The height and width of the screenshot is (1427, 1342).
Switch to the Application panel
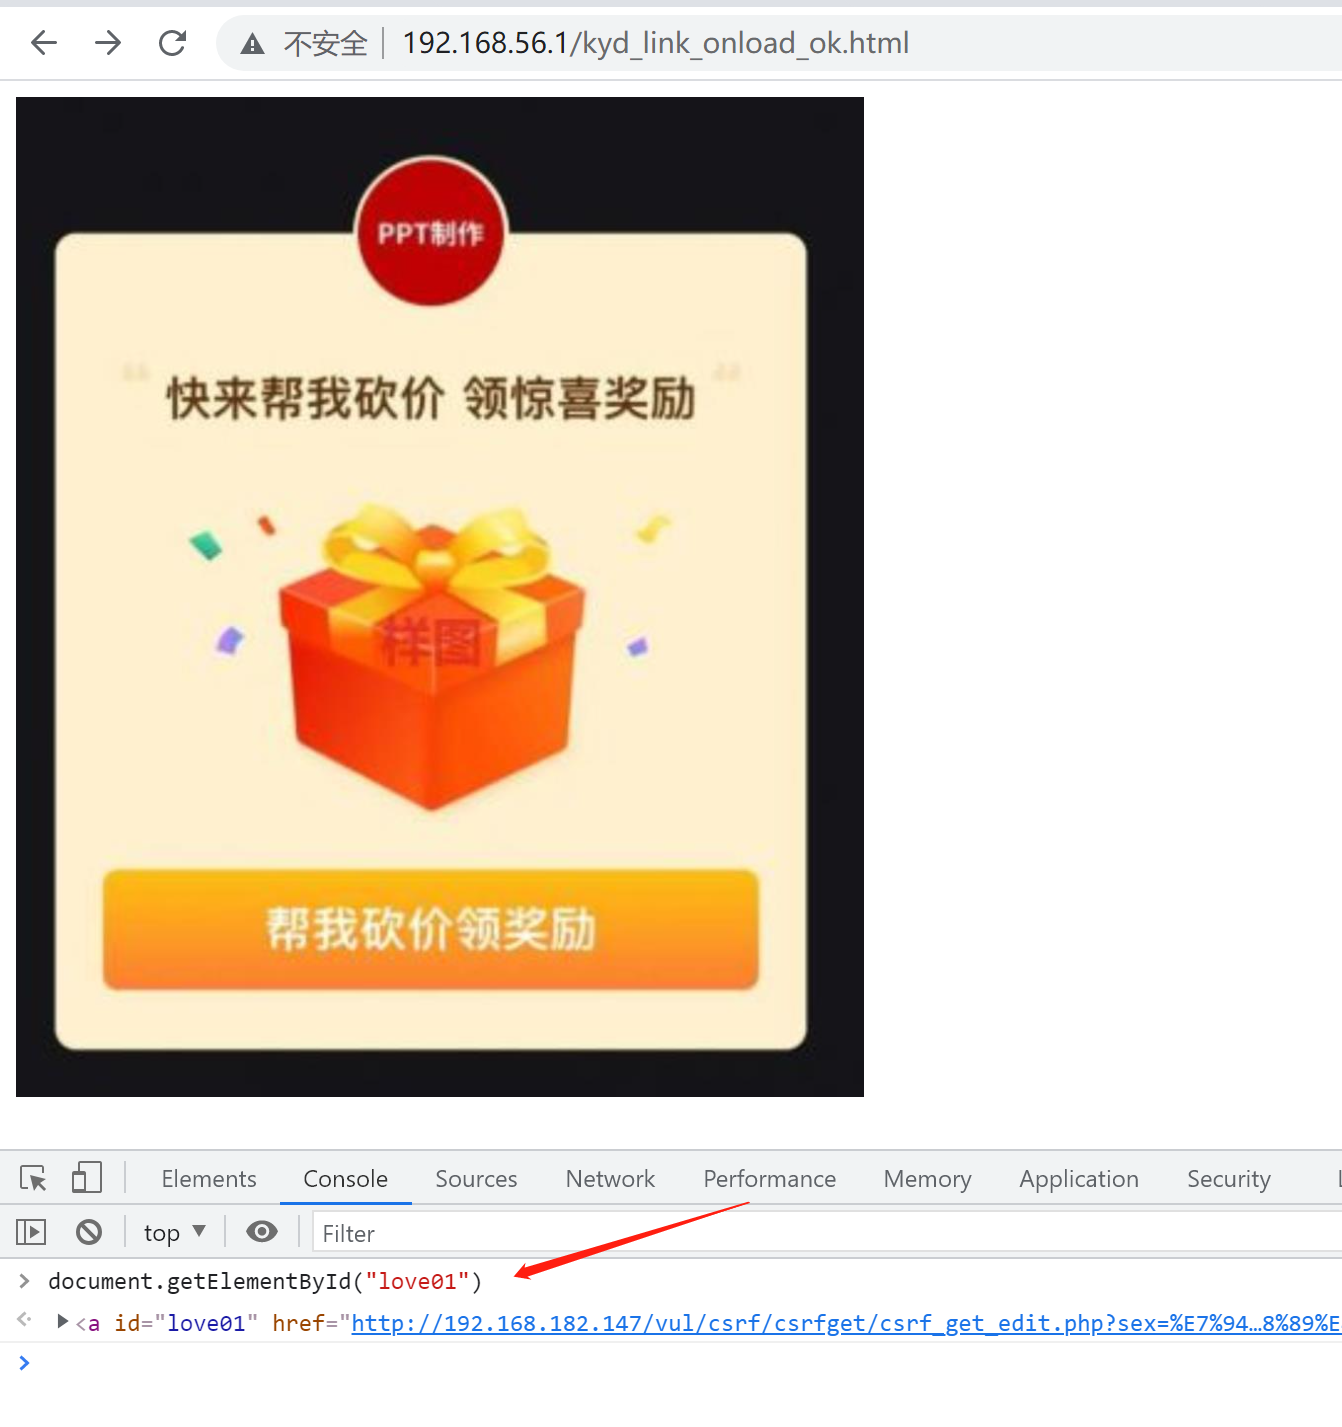pyautogui.click(x=1078, y=1178)
